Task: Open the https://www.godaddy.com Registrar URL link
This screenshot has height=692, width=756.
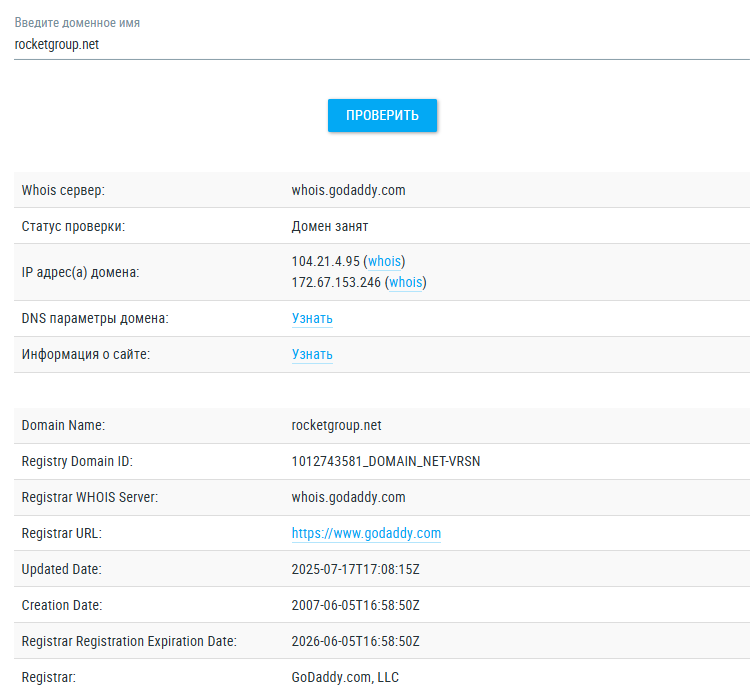Action: pos(366,534)
